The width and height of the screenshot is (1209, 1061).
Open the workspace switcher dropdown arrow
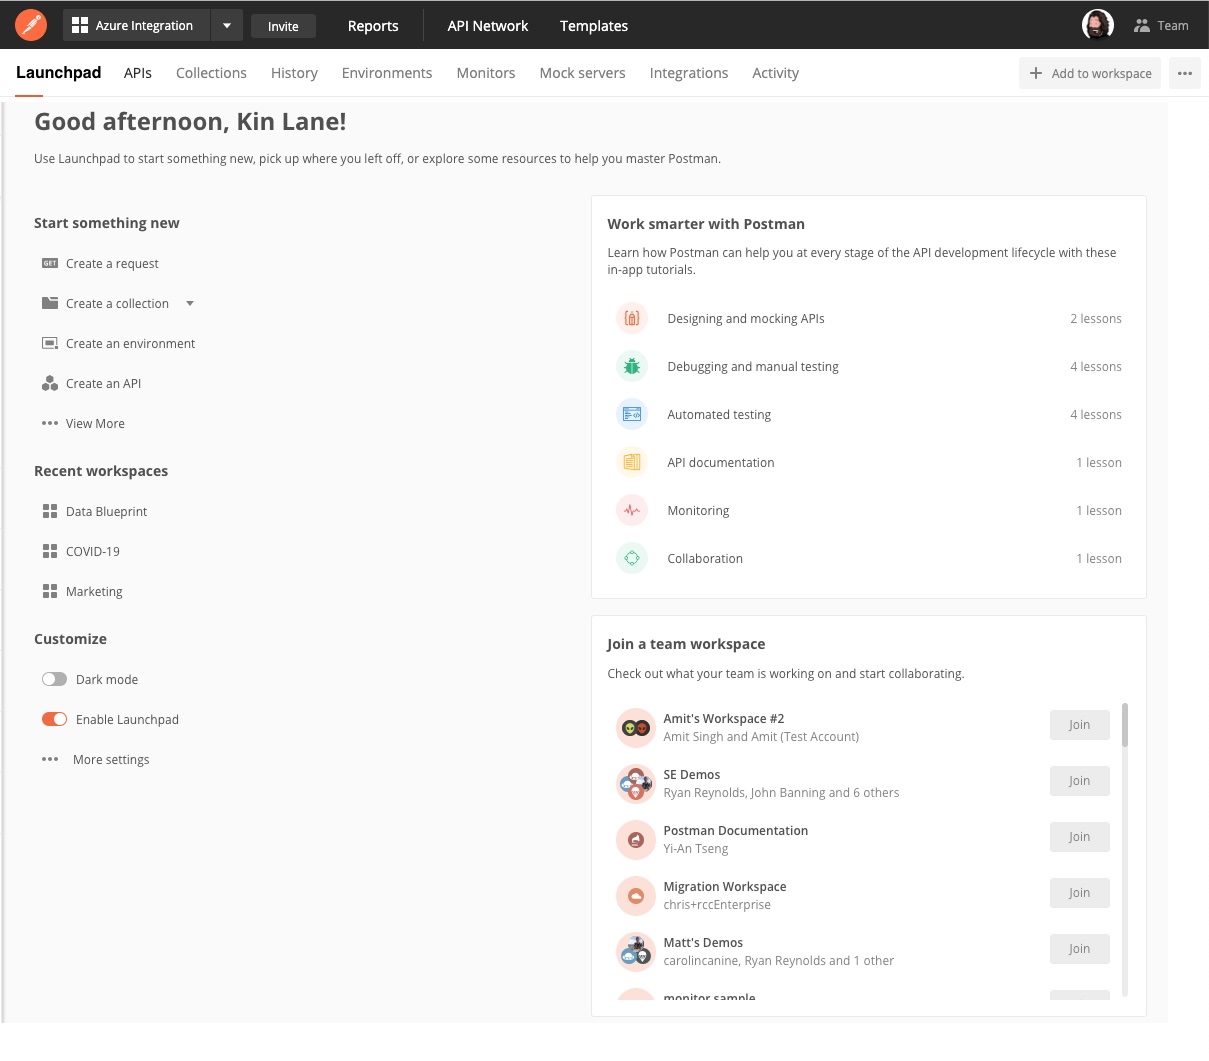(x=227, y=26)
